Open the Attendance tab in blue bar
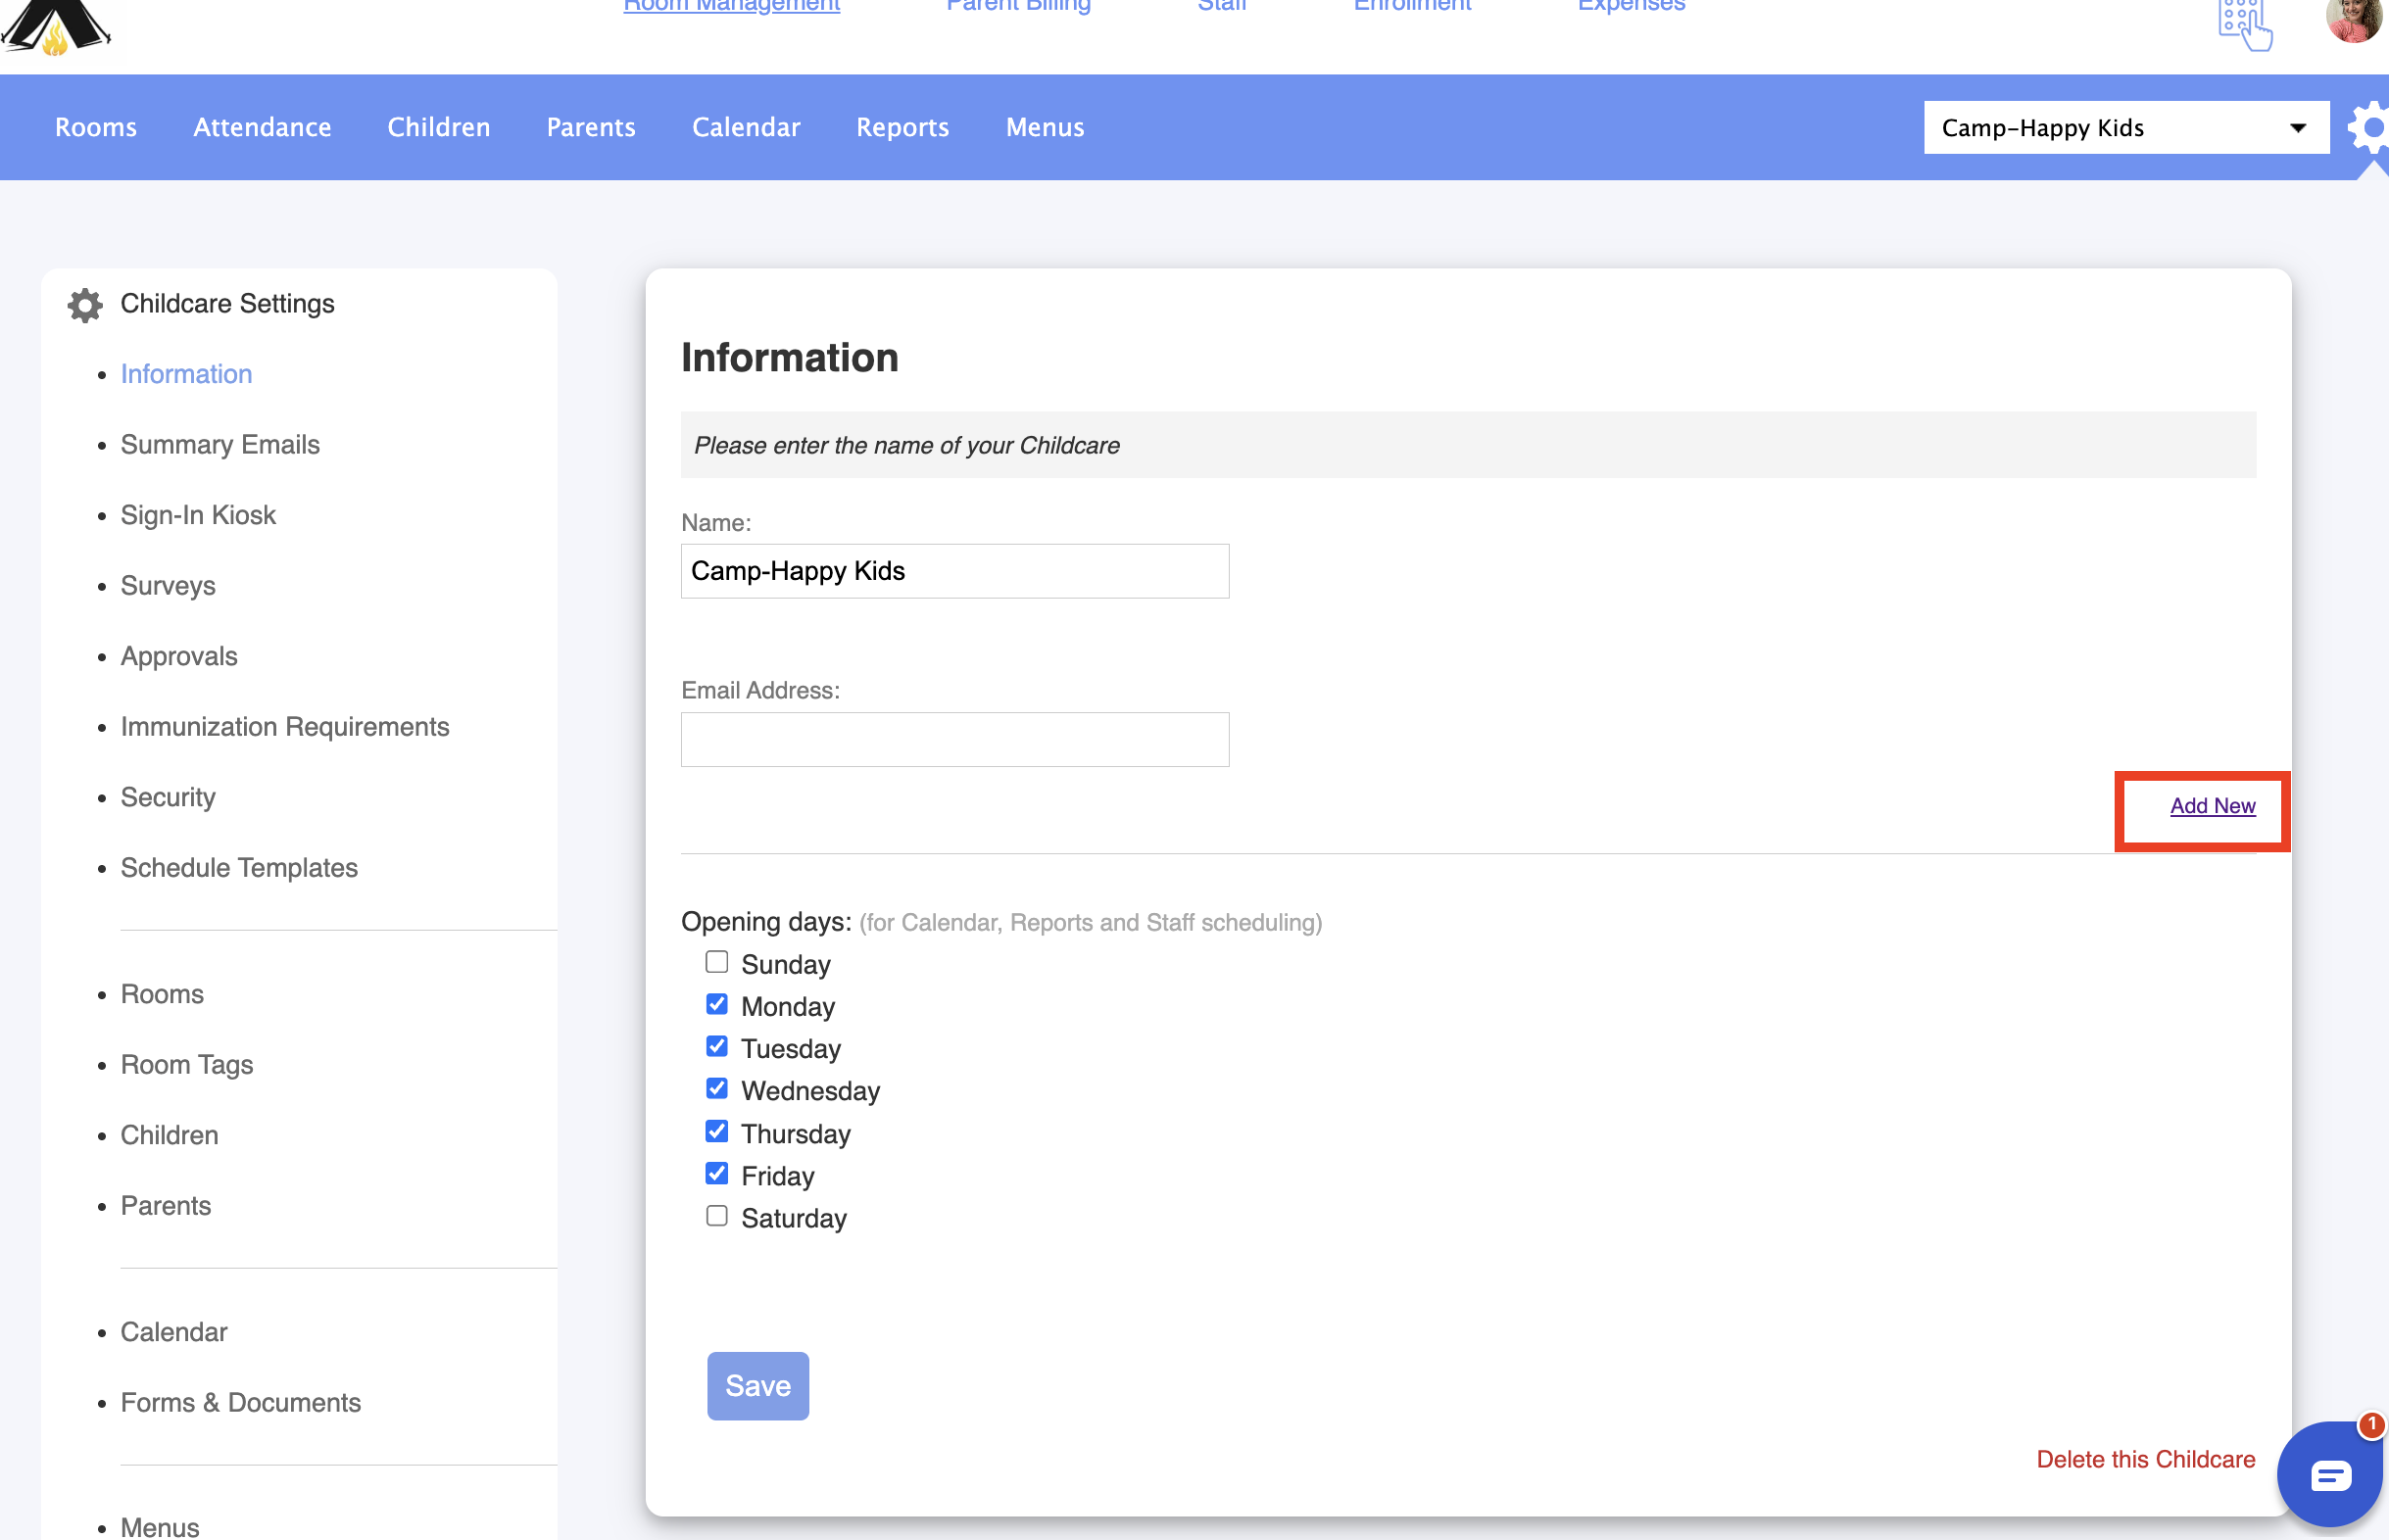This screenshot has height=1540, width=2389. (262, 127)
